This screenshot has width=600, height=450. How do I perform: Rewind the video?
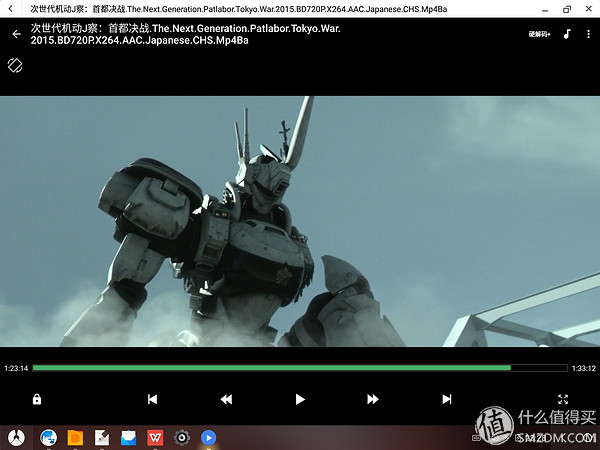pos(226,399)
